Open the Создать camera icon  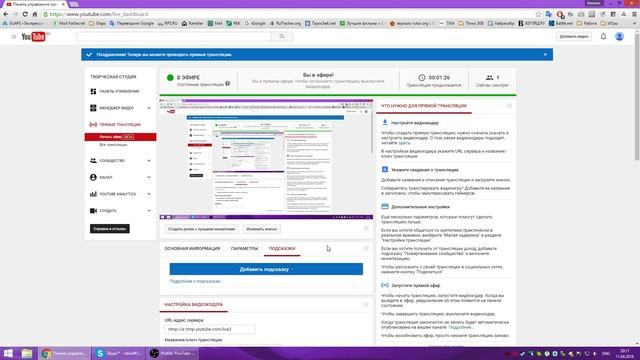coord(93,211)
